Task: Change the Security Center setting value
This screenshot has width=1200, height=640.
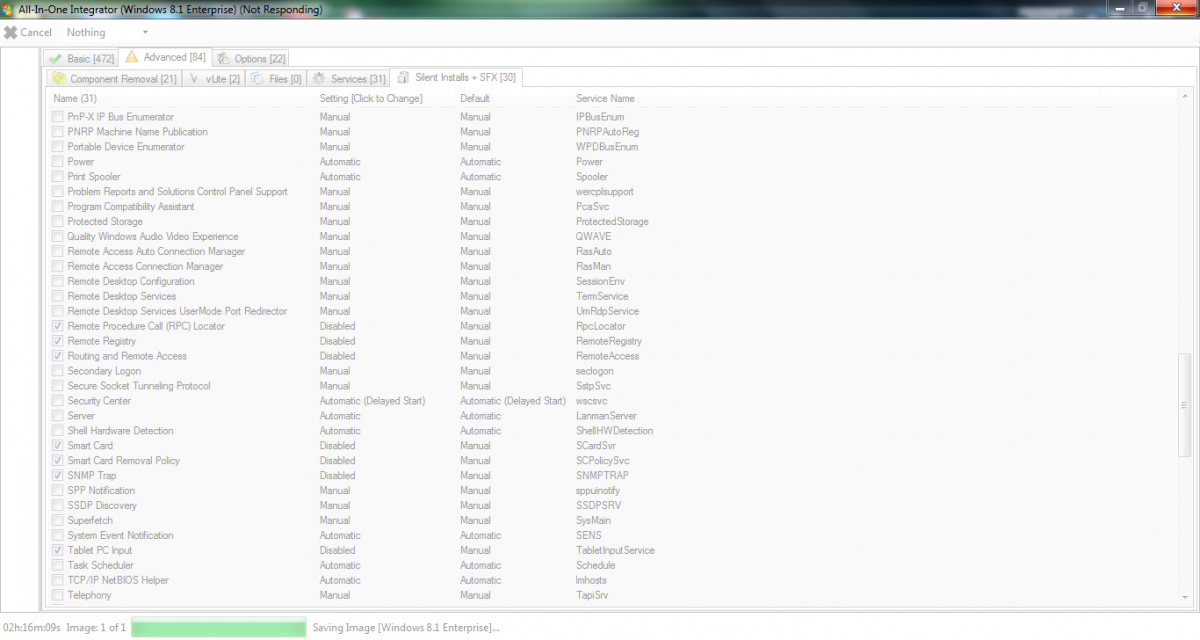Action: pyautogui.click(x=372, y=401)
